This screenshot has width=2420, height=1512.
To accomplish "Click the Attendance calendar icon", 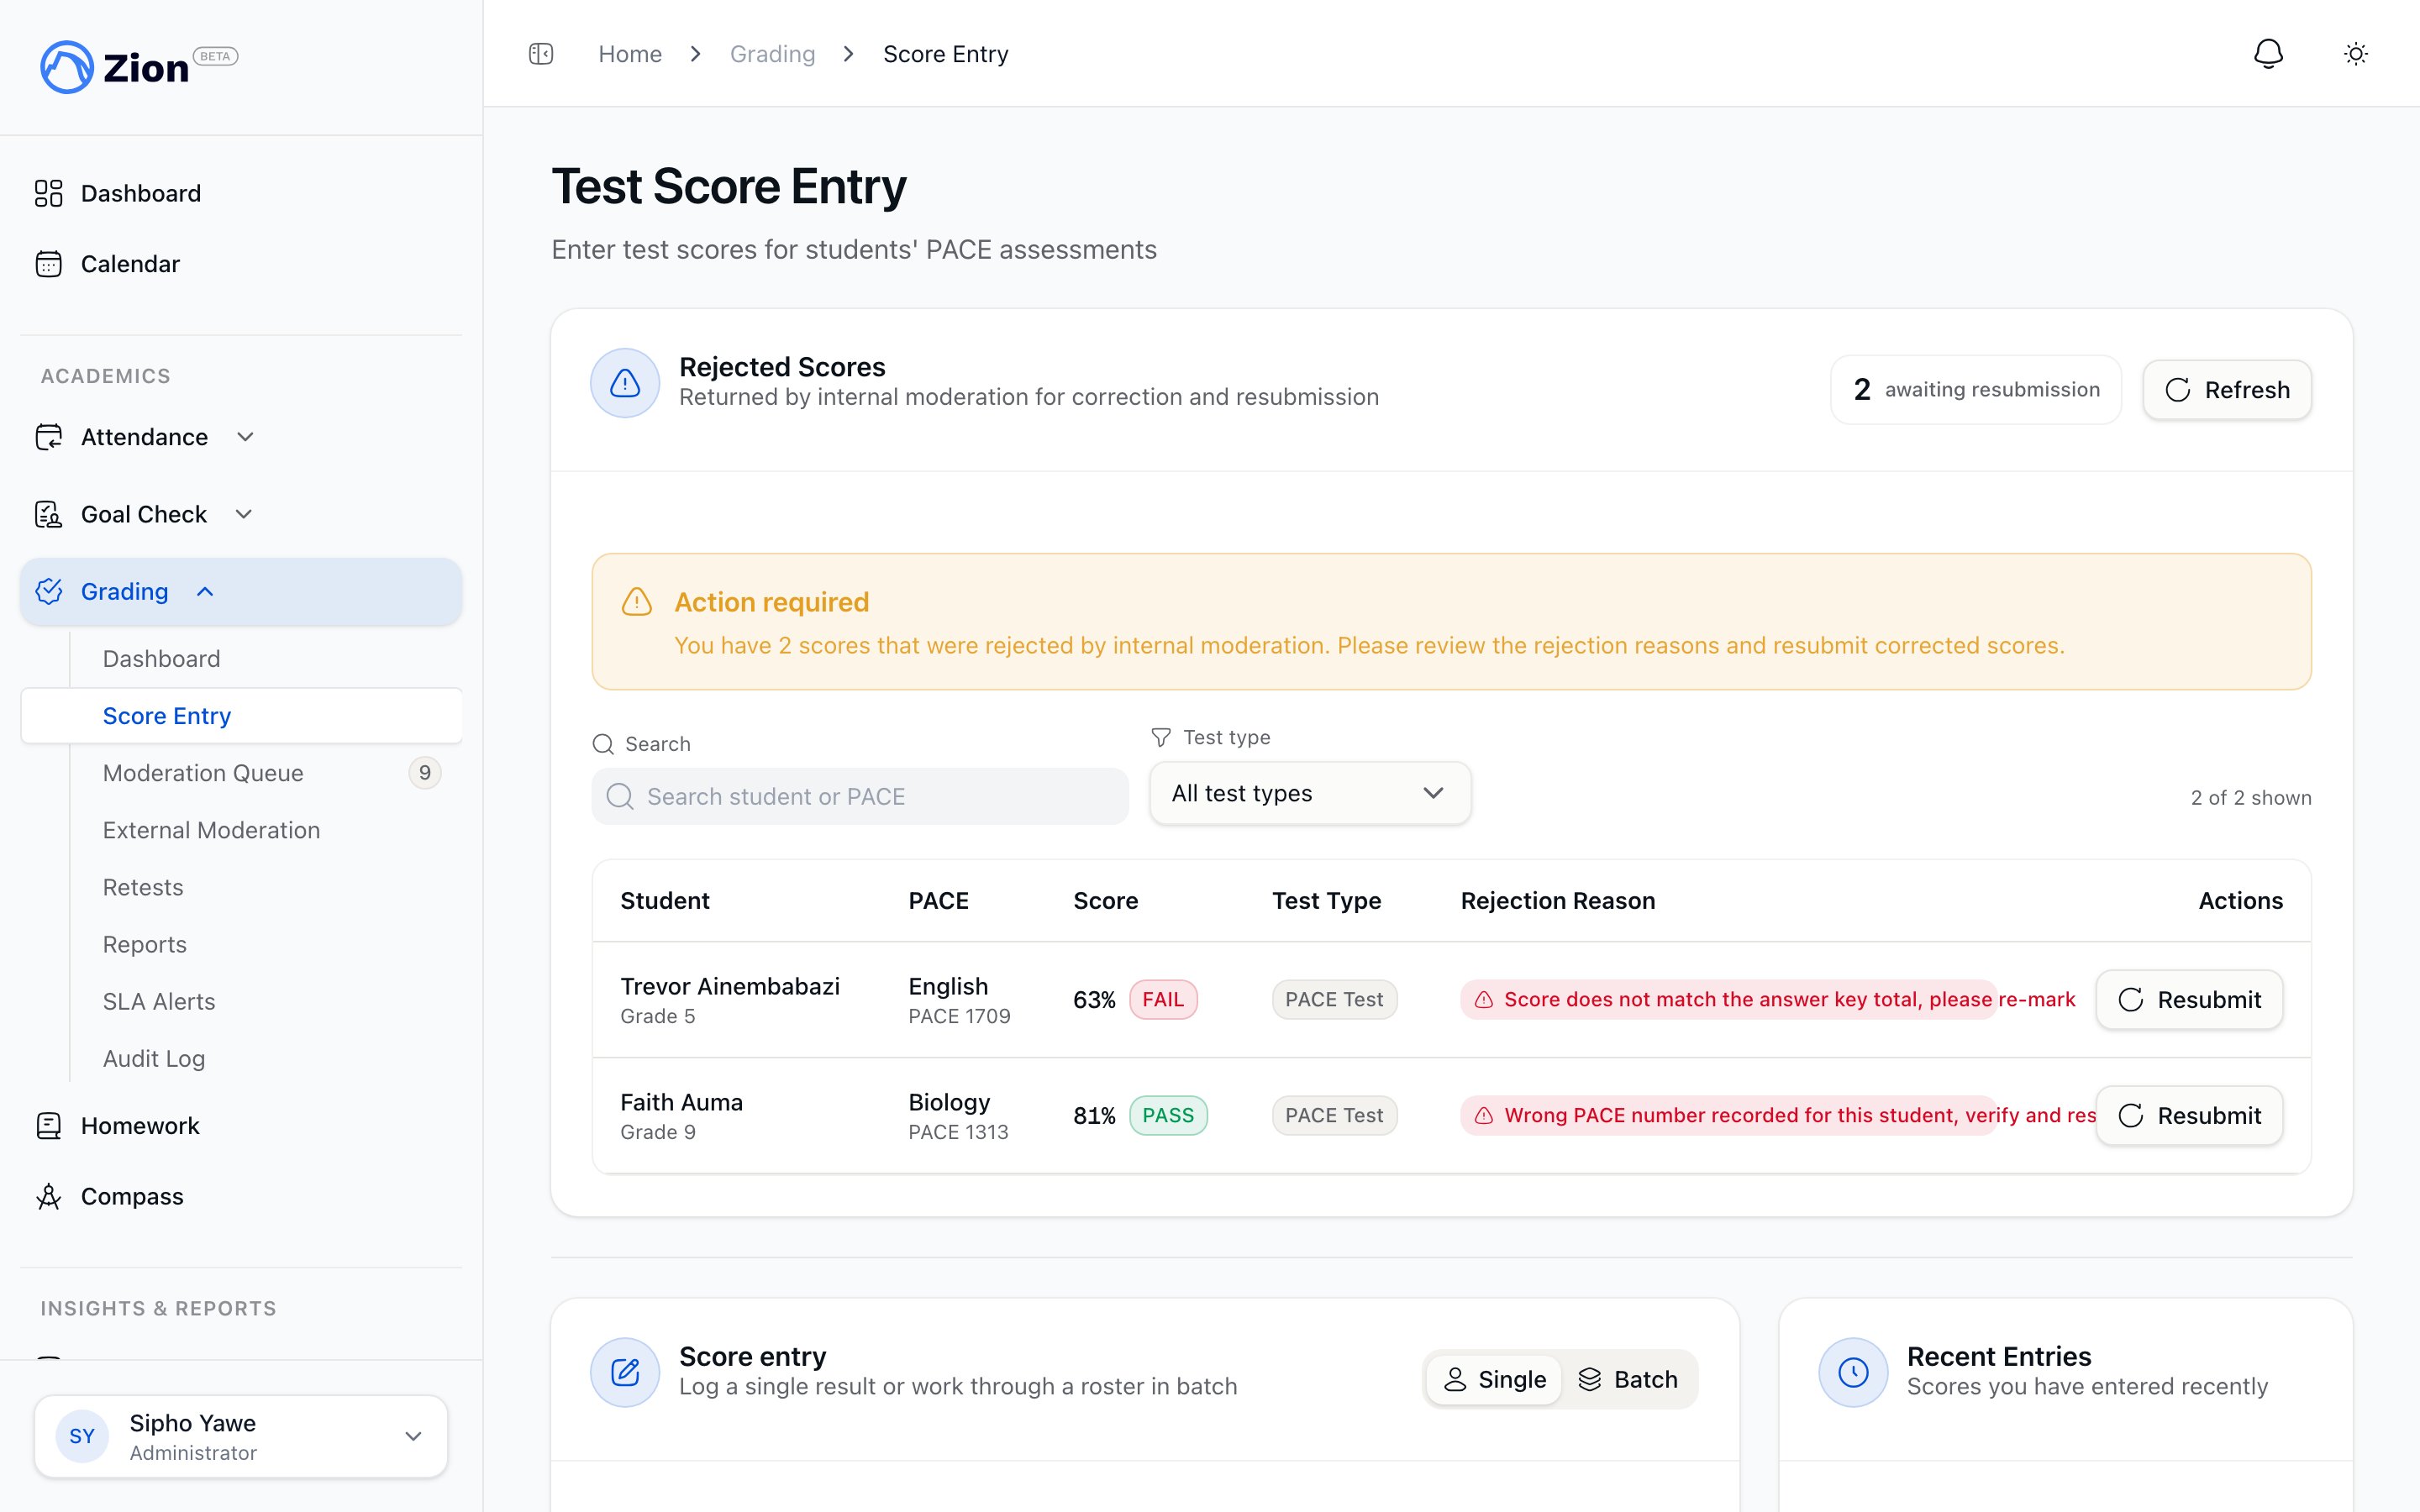I will pos(48,437).
